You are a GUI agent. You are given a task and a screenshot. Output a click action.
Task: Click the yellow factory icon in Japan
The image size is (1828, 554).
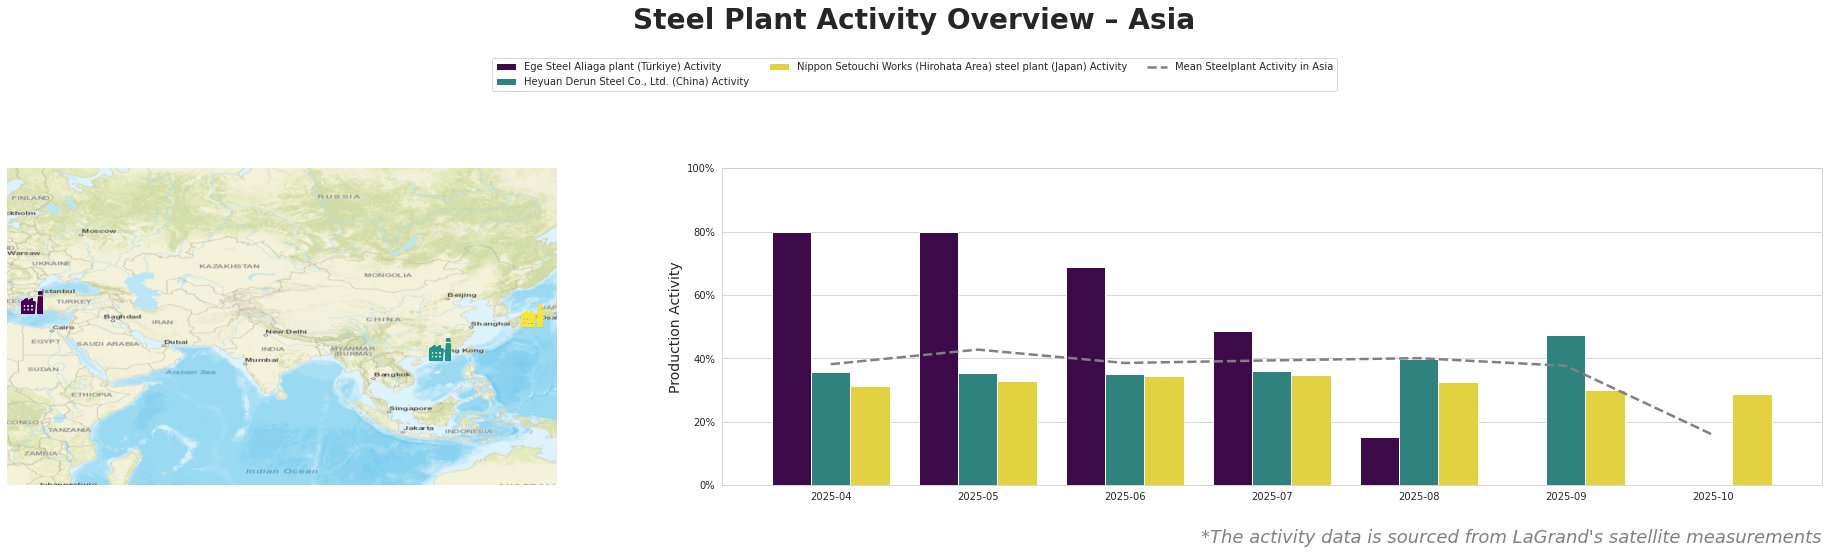532,317
